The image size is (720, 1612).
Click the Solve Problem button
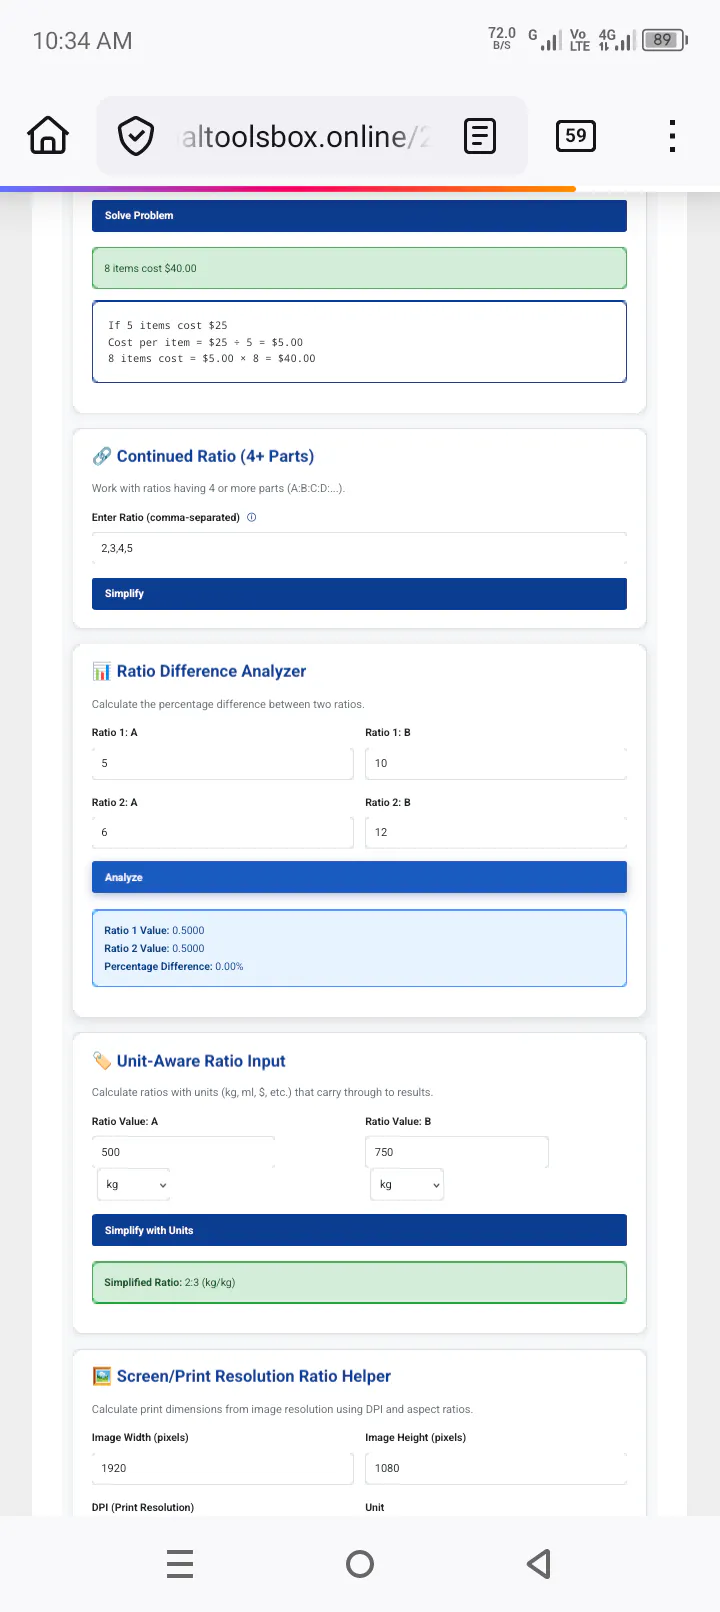(359, 215)
